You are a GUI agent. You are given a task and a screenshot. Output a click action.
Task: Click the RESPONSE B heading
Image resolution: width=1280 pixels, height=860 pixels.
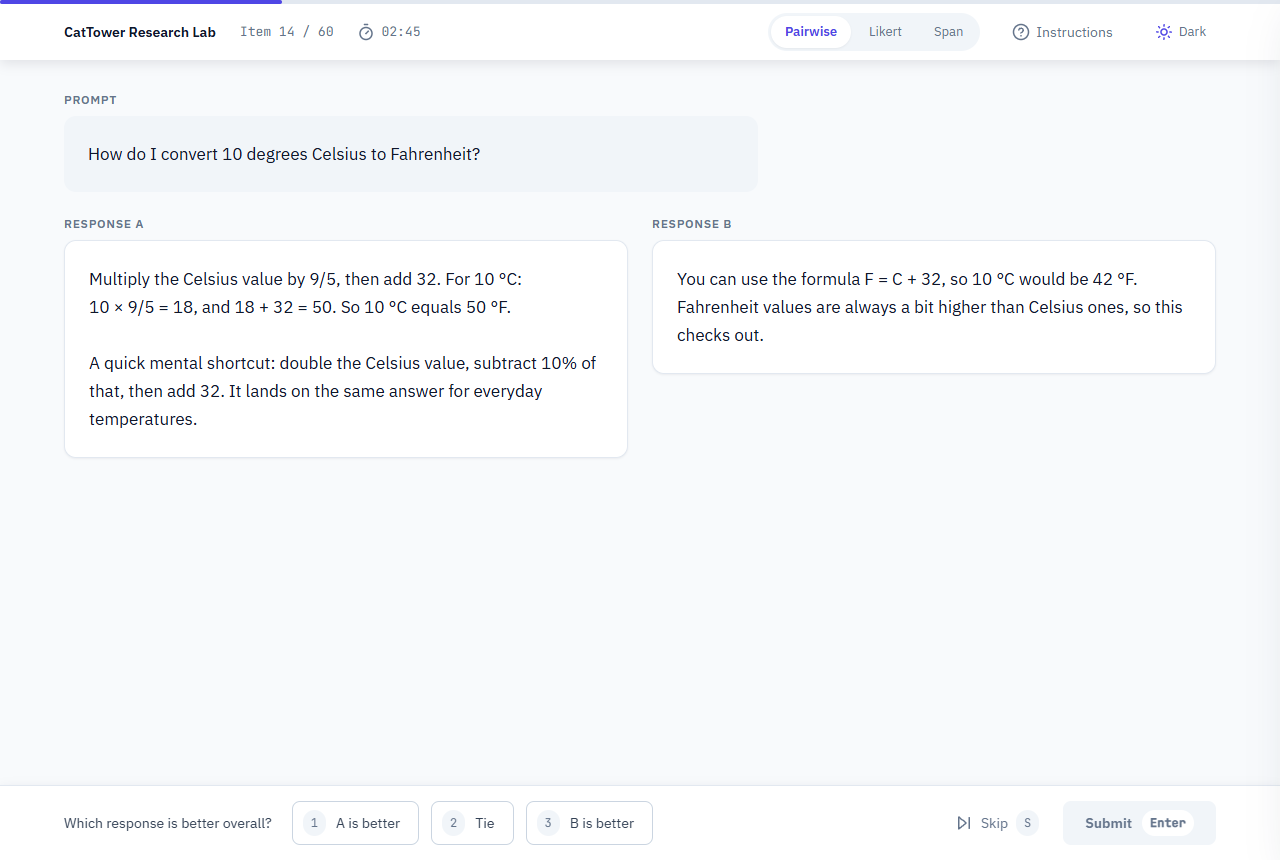692,224
